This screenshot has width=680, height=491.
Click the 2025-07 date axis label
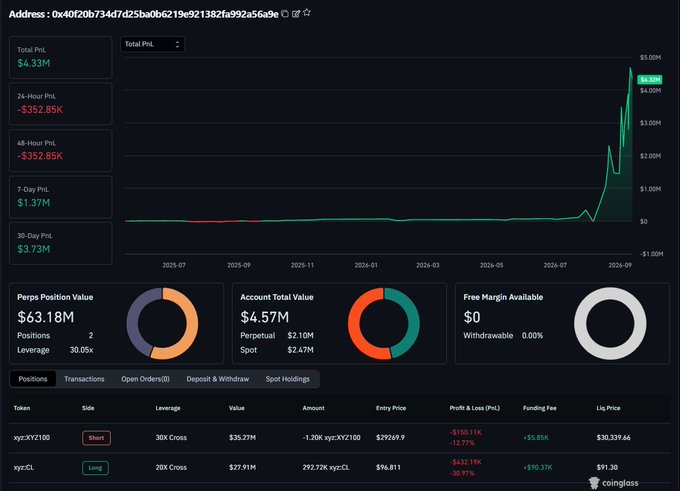pyautogui.click(x=174, y=265)
